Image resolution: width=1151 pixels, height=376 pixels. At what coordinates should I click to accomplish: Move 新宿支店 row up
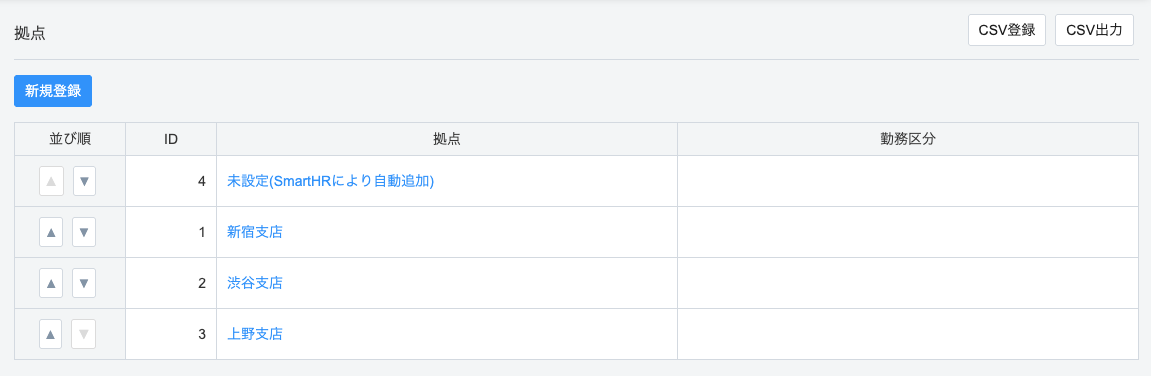(x=51, y=232)
